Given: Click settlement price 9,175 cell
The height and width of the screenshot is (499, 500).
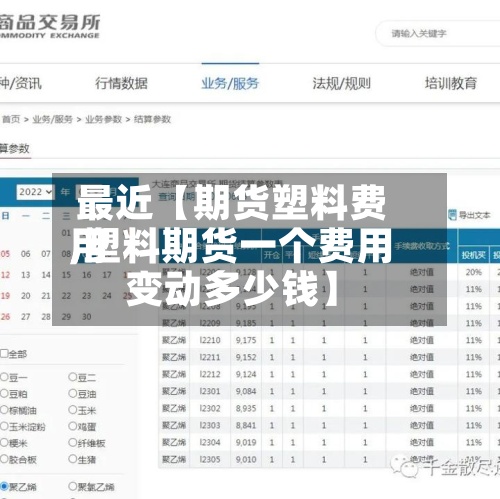Looking at the screenshot, I should click(246, 340).
